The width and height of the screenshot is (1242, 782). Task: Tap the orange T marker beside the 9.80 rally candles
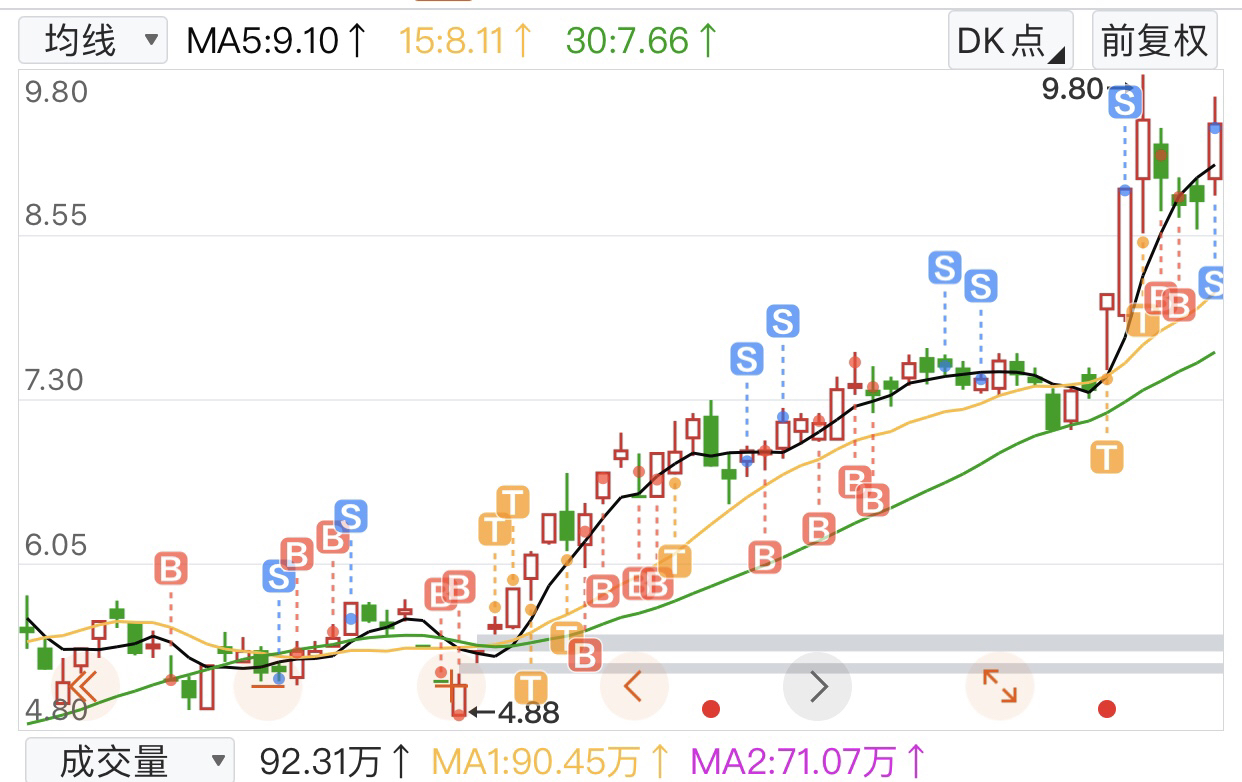(1142, 320)
